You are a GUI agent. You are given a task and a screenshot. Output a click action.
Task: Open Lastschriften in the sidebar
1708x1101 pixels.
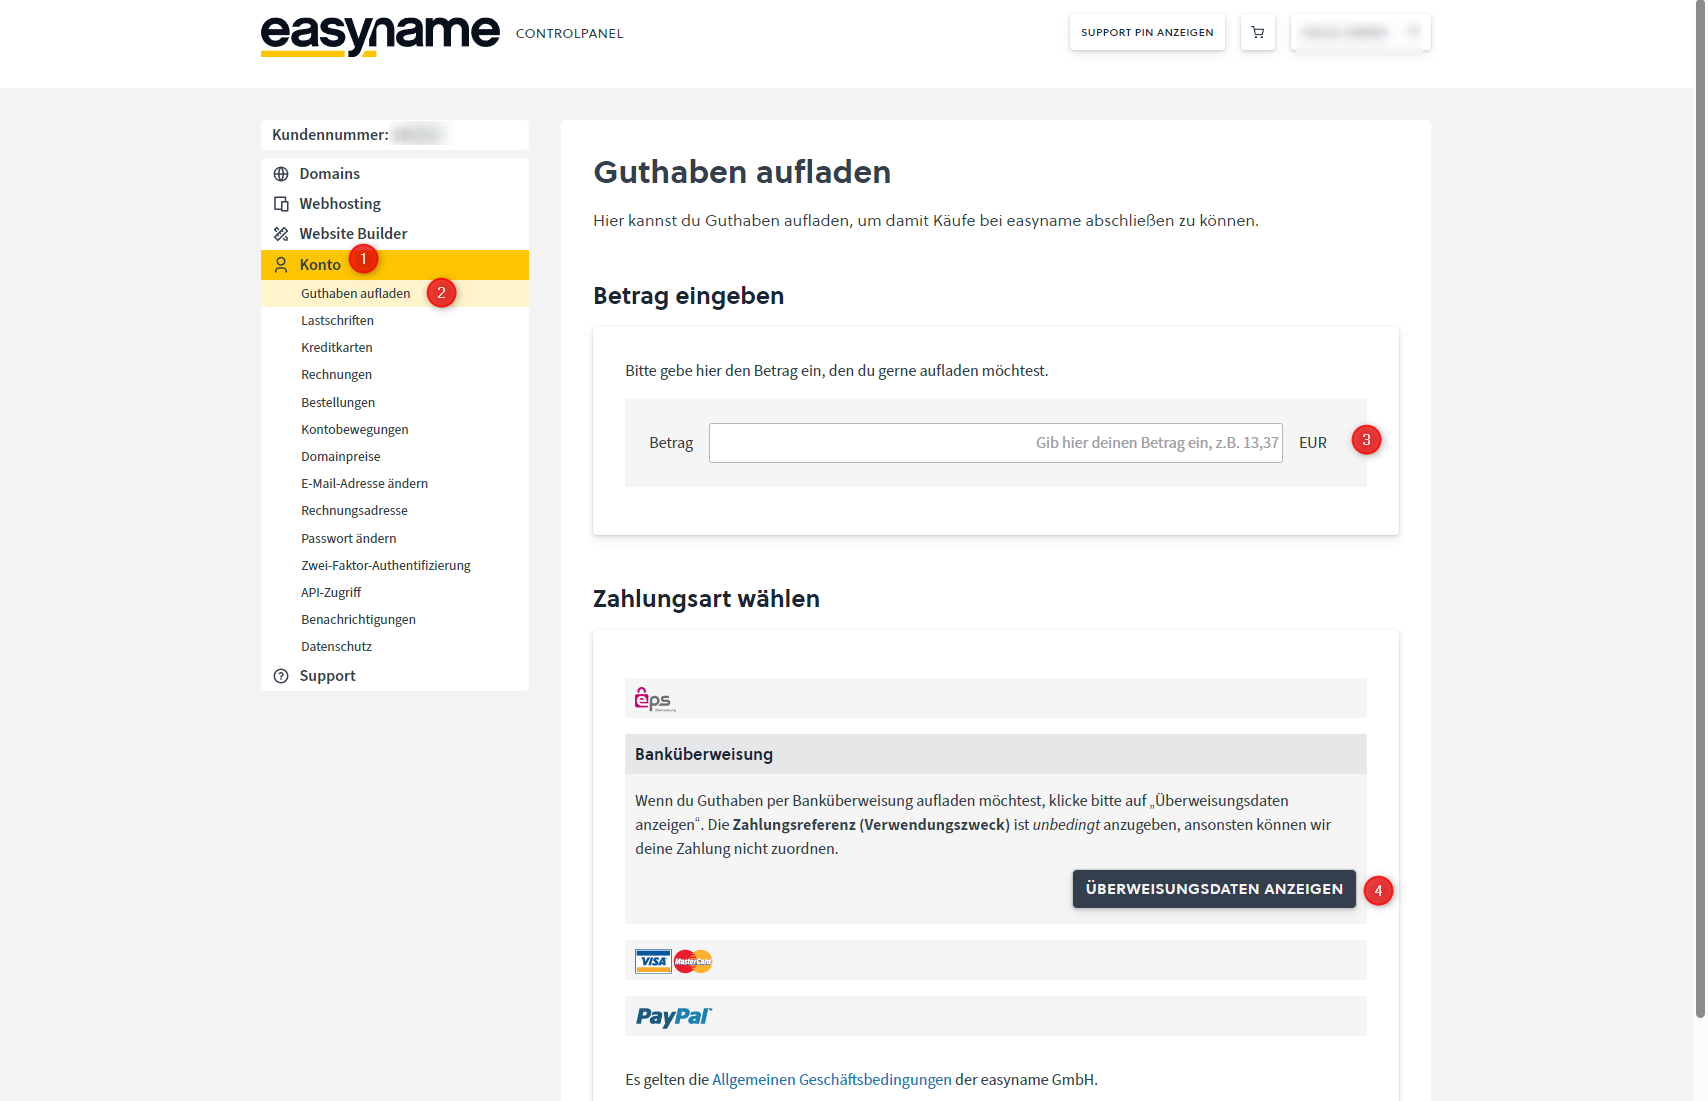(x=337, y=321)
